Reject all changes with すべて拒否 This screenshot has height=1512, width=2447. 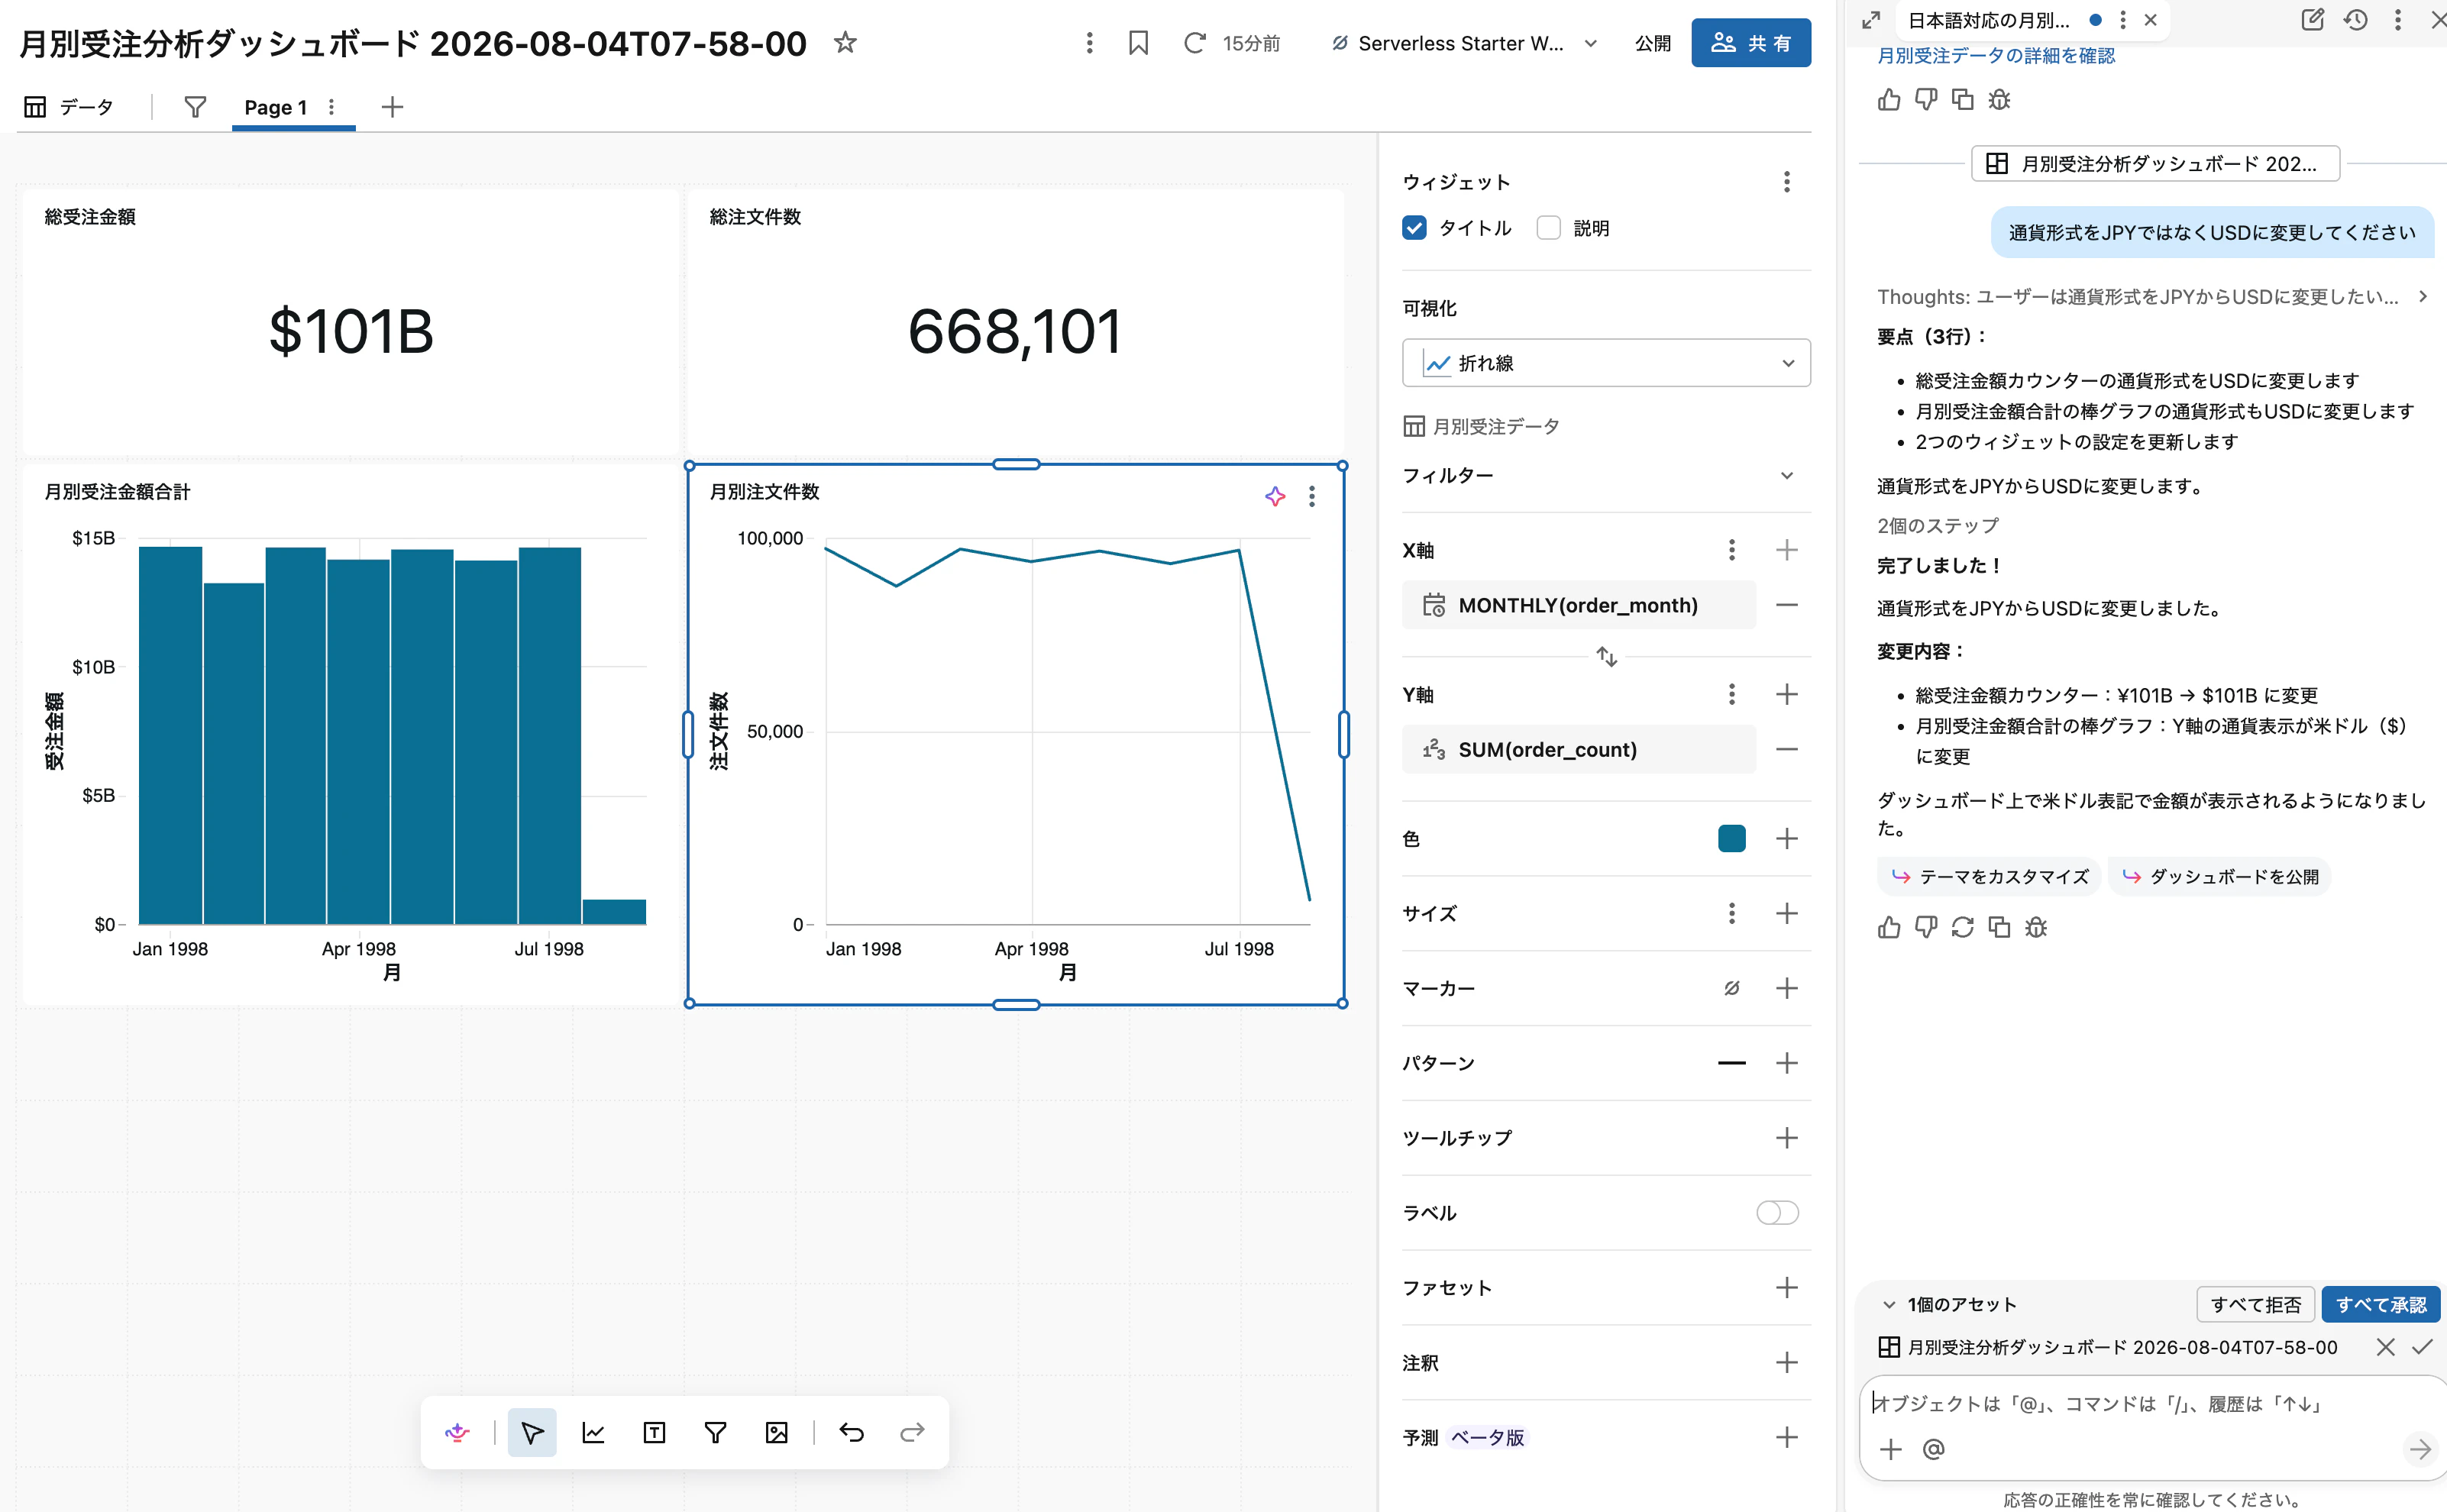click(x=2255, y=1304)
